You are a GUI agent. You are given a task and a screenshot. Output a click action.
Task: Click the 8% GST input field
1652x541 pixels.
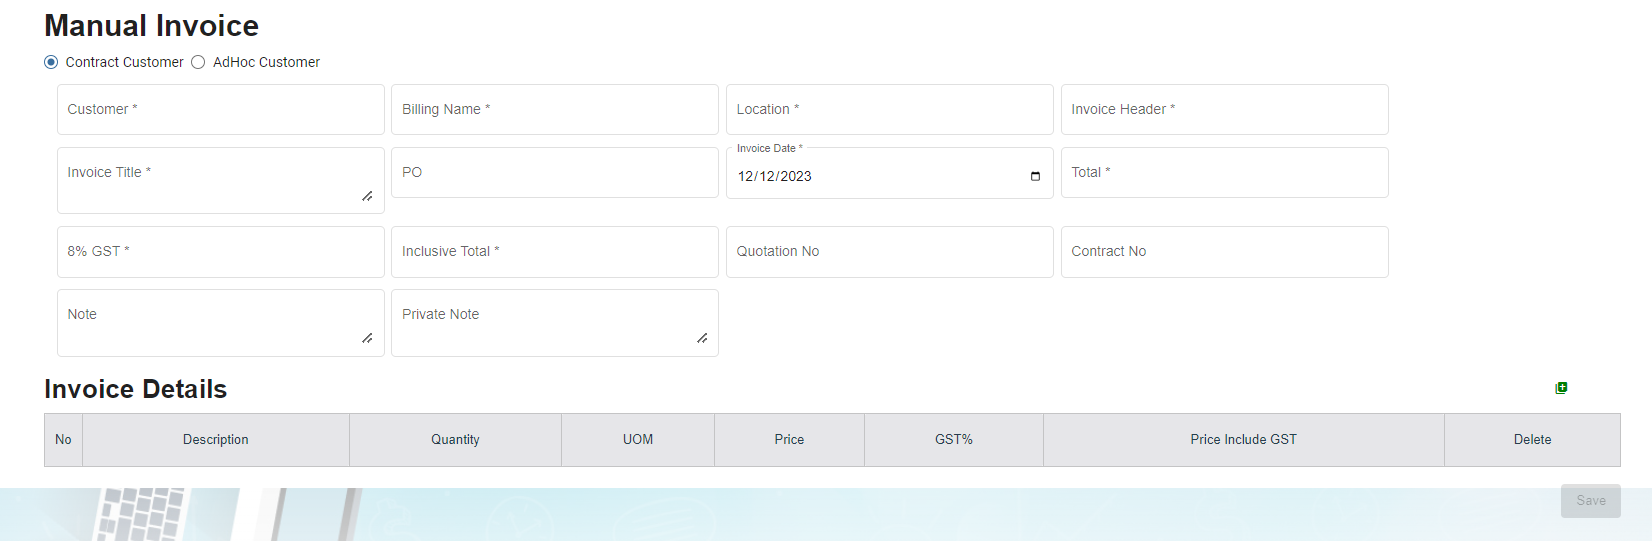pos(220,252)
